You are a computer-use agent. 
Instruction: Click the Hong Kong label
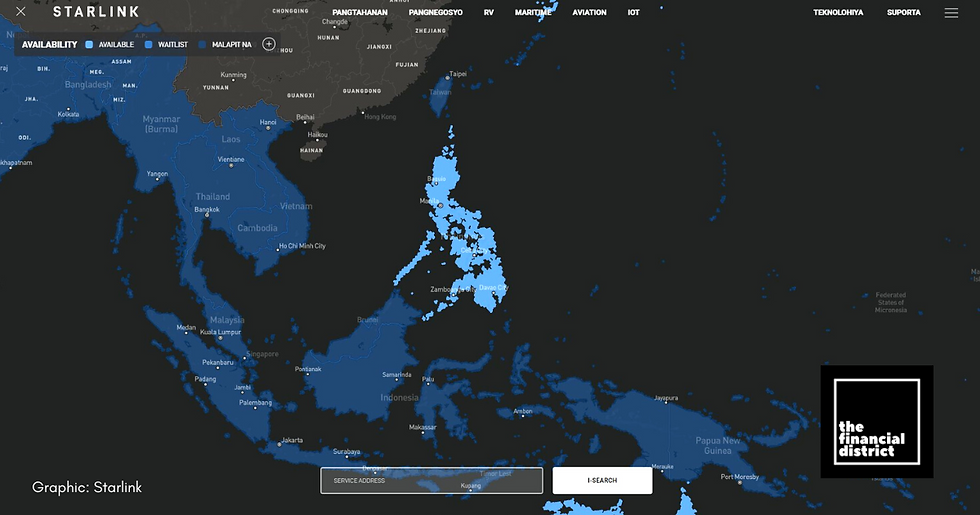pos(380,117)
